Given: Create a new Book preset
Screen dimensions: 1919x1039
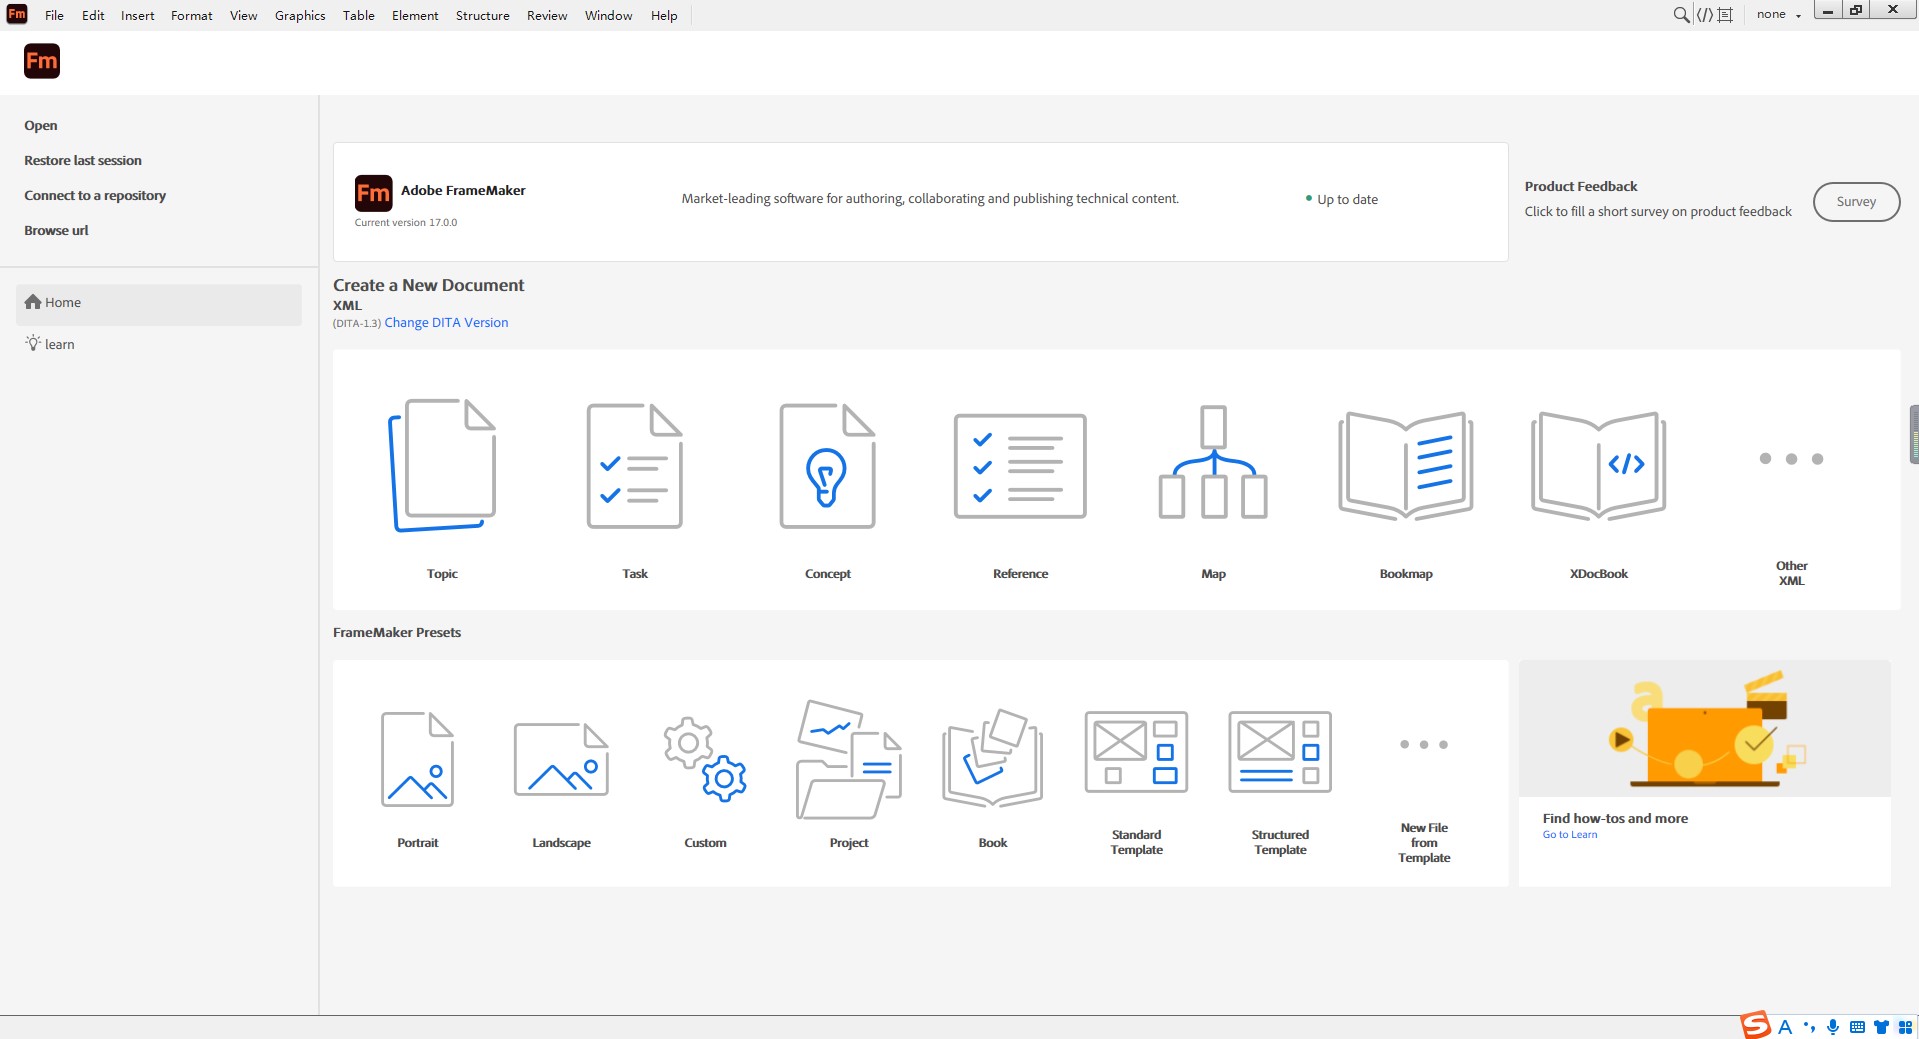Looking at the screenshot, I should pyautogui.click(x=992, y=759).
